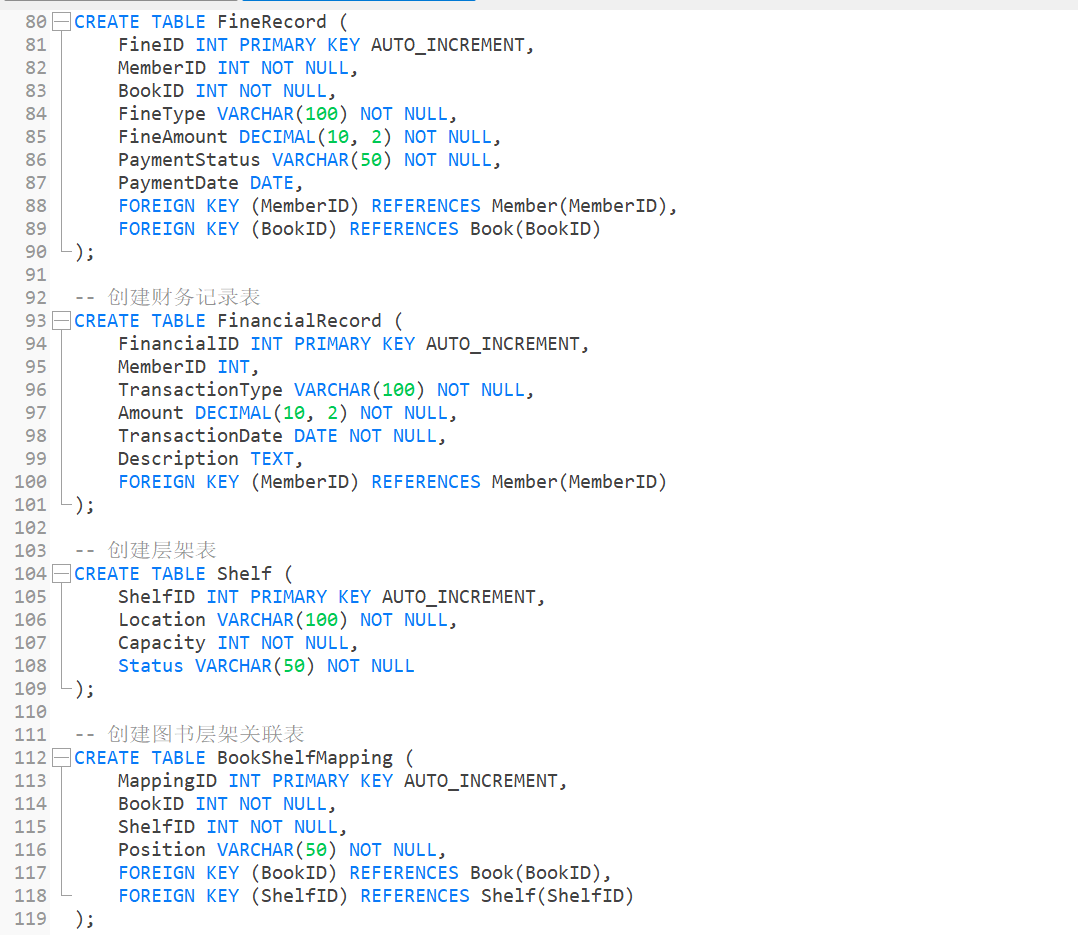
Task: Click the FinancialID column name
Action: click(x=178, y=344)
